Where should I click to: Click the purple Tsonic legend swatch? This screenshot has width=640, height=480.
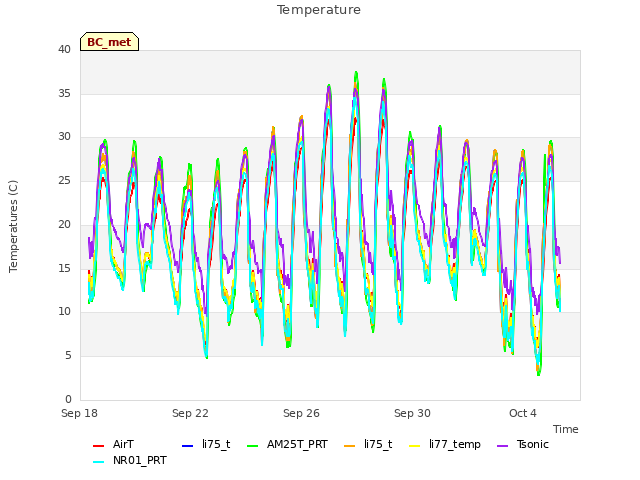[x=502, y=445]
